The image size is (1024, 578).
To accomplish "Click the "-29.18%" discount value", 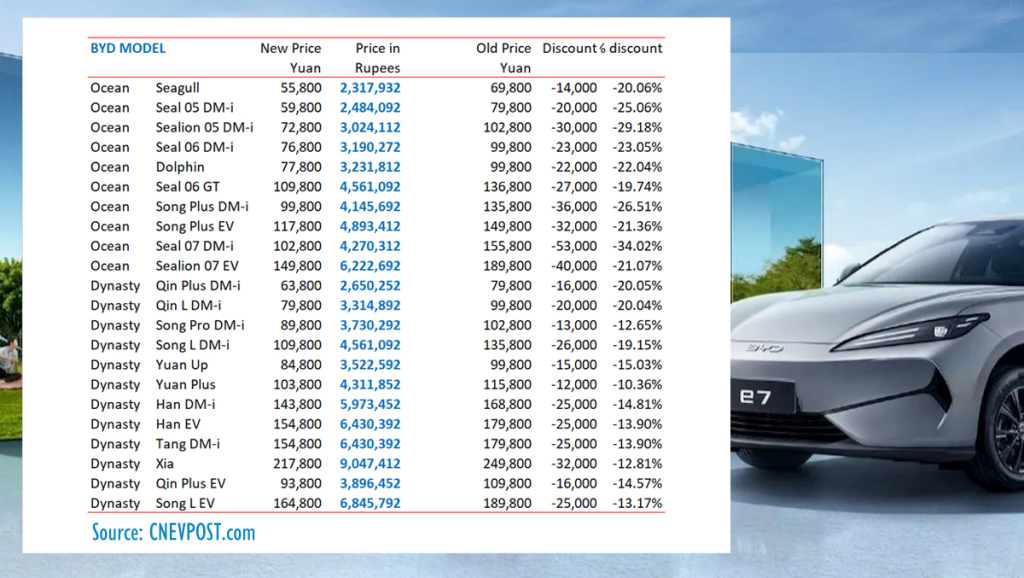I will tap(637, 127).
